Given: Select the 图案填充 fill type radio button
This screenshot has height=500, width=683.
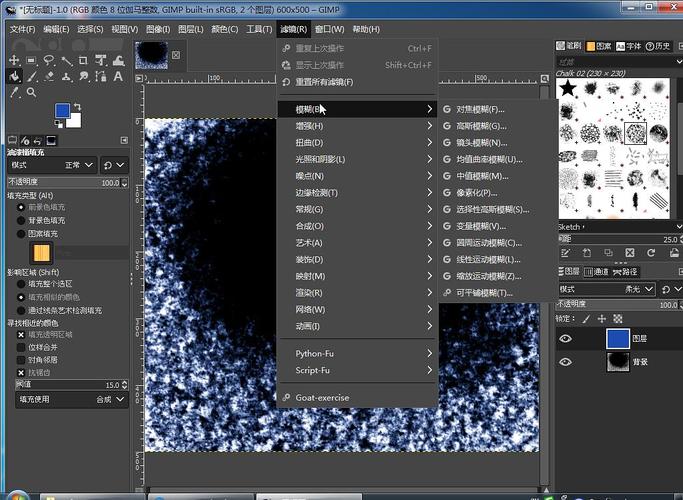Looking at the screenshot, I should (x=21, y=233).
